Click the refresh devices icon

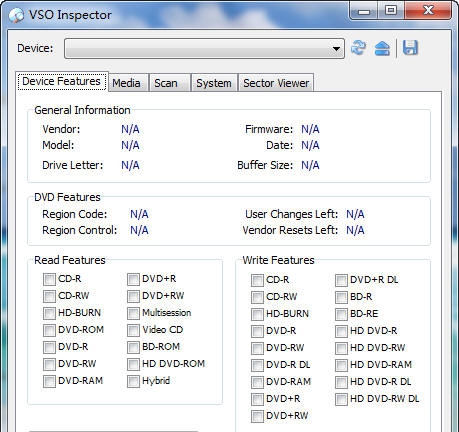click(358, 48)
